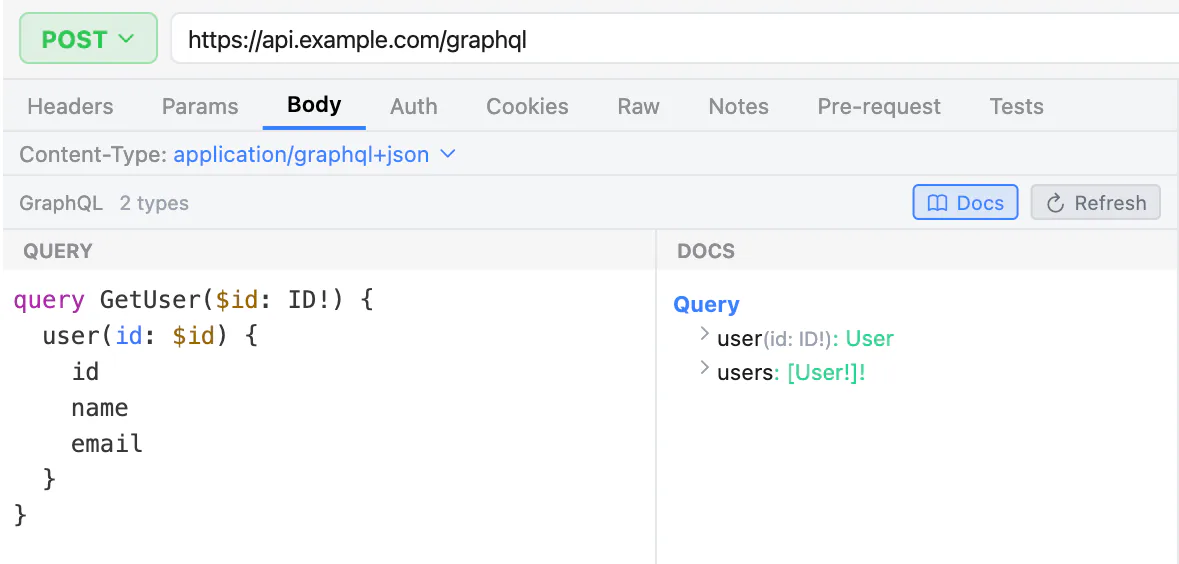The image size is (1179, 564).
Task: Switch to the Tests tab
Action: [1016, 106]
